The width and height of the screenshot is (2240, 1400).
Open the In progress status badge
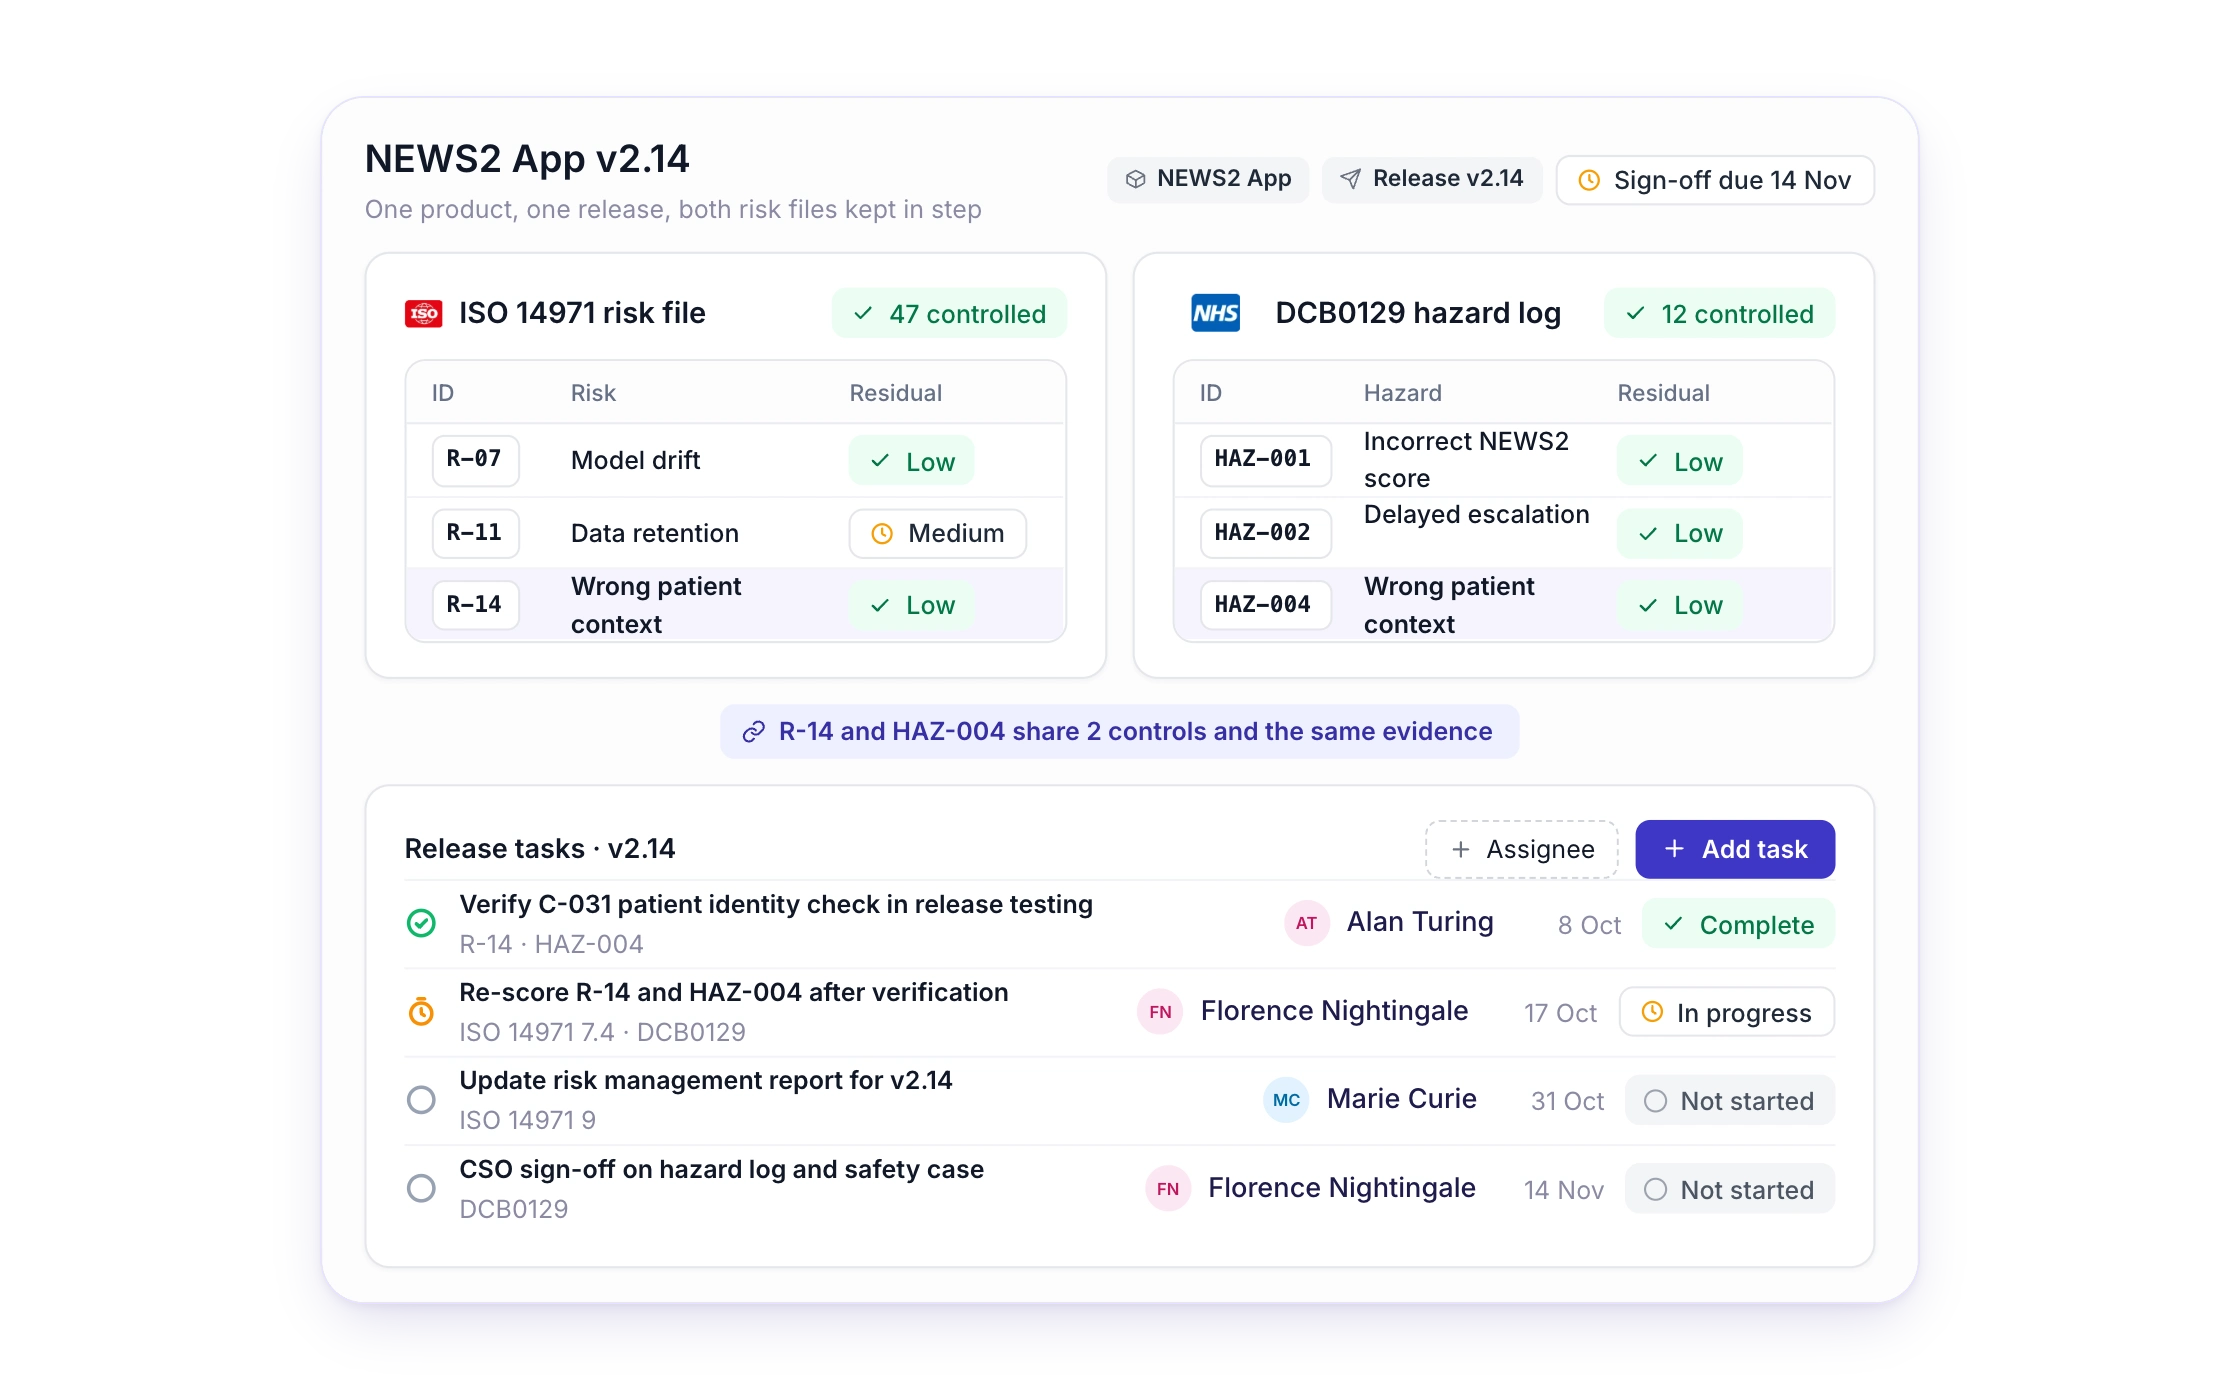tap(1727, 1012)
